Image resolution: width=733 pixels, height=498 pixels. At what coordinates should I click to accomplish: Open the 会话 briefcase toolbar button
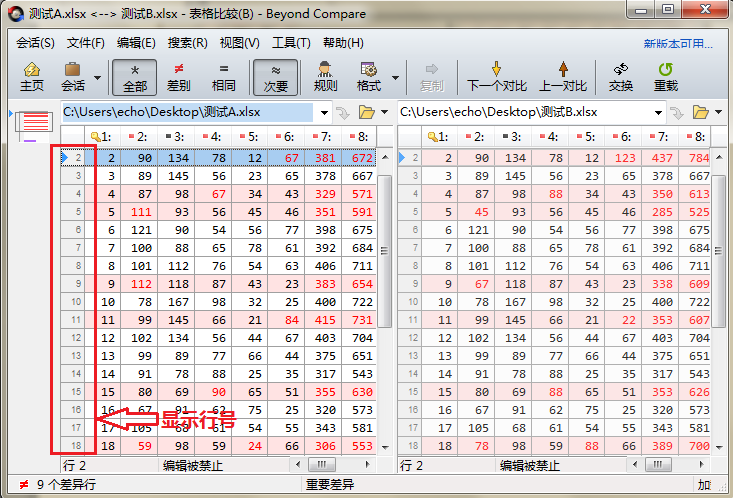(x=72, y=77)
